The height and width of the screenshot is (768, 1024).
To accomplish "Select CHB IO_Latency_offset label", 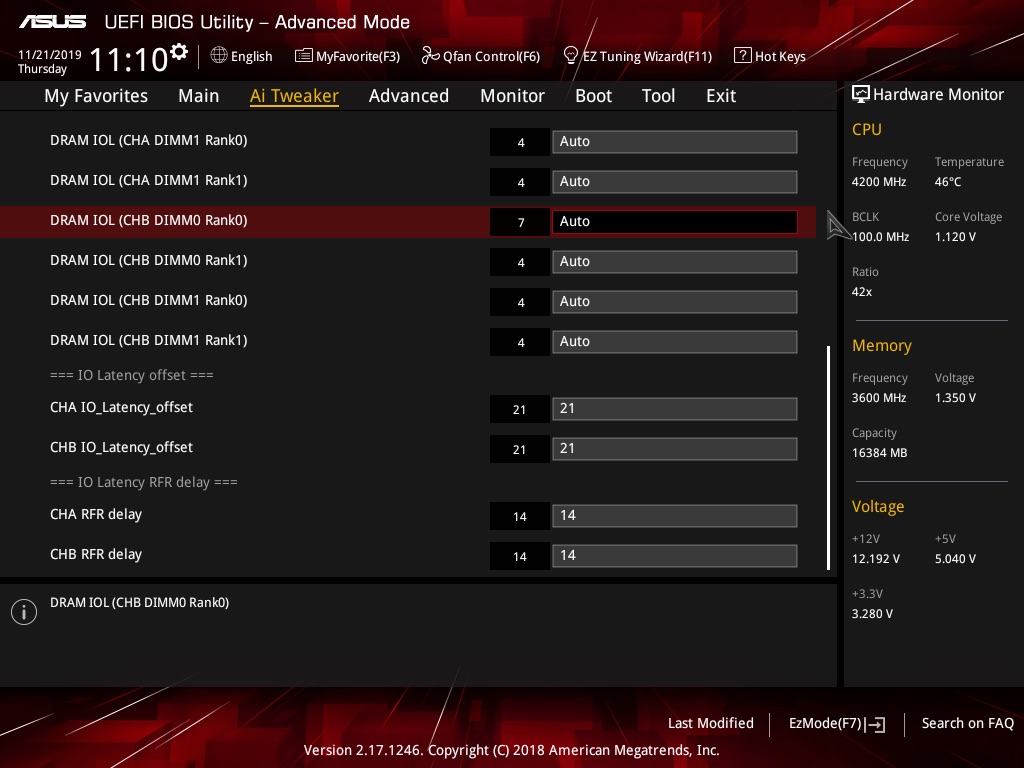I will pos(121,447).
